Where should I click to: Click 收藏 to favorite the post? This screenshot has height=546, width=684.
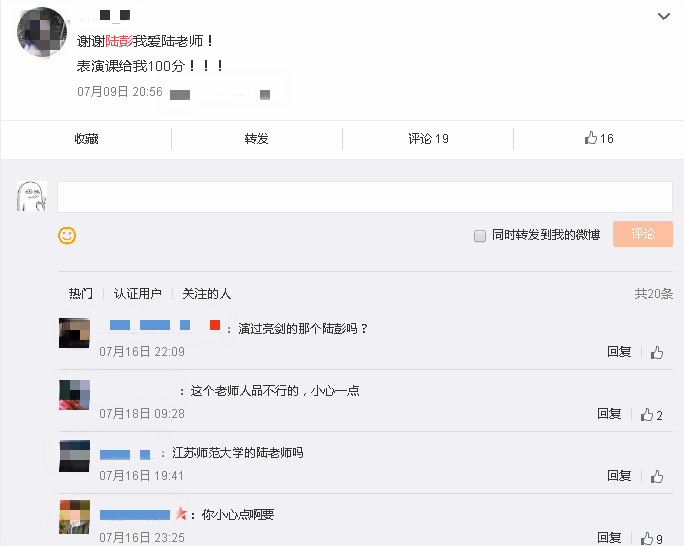tap(86, 139)
